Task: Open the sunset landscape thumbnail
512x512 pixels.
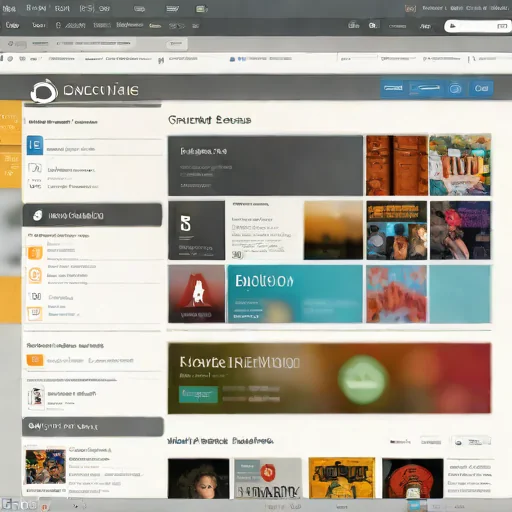Action: click(333, 230)
